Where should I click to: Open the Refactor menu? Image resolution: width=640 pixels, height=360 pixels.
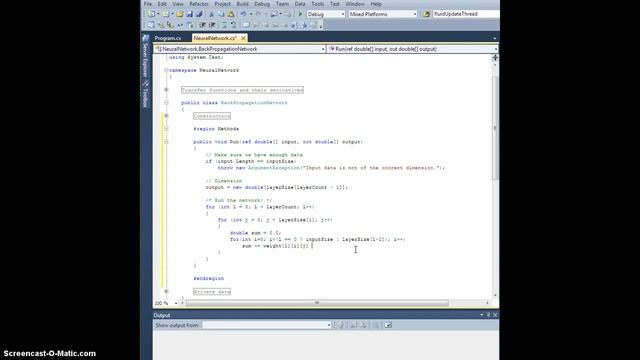[x=199, y=4]
